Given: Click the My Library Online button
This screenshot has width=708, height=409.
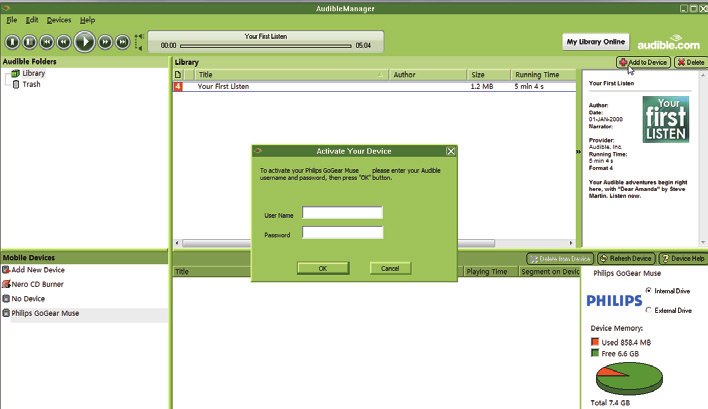Looking at the screenshot, I should [596, 42].
